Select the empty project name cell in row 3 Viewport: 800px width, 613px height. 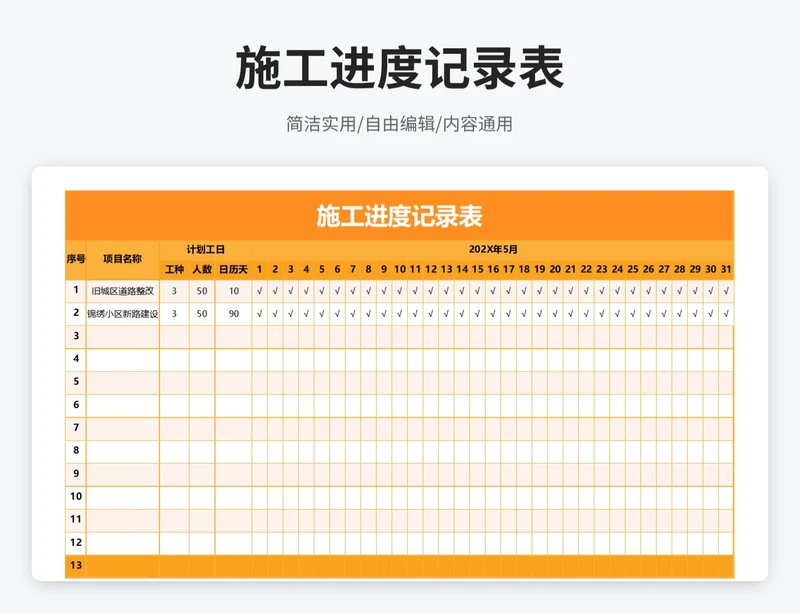123,336
